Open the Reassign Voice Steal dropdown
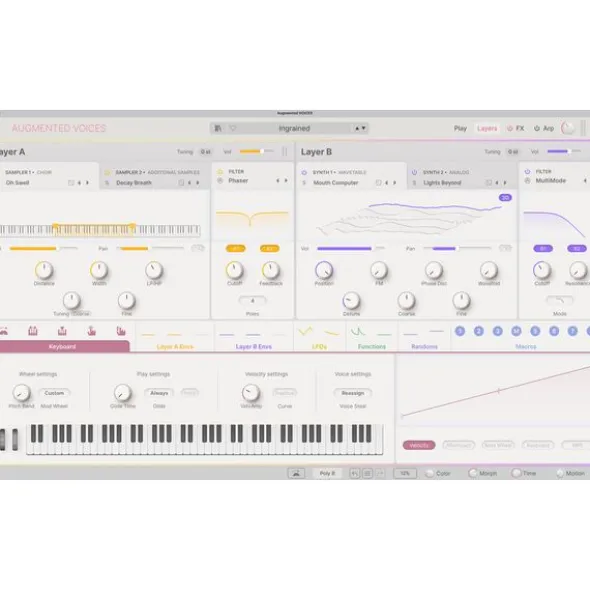Screen dimensions: 590x591 coord(353,393)
